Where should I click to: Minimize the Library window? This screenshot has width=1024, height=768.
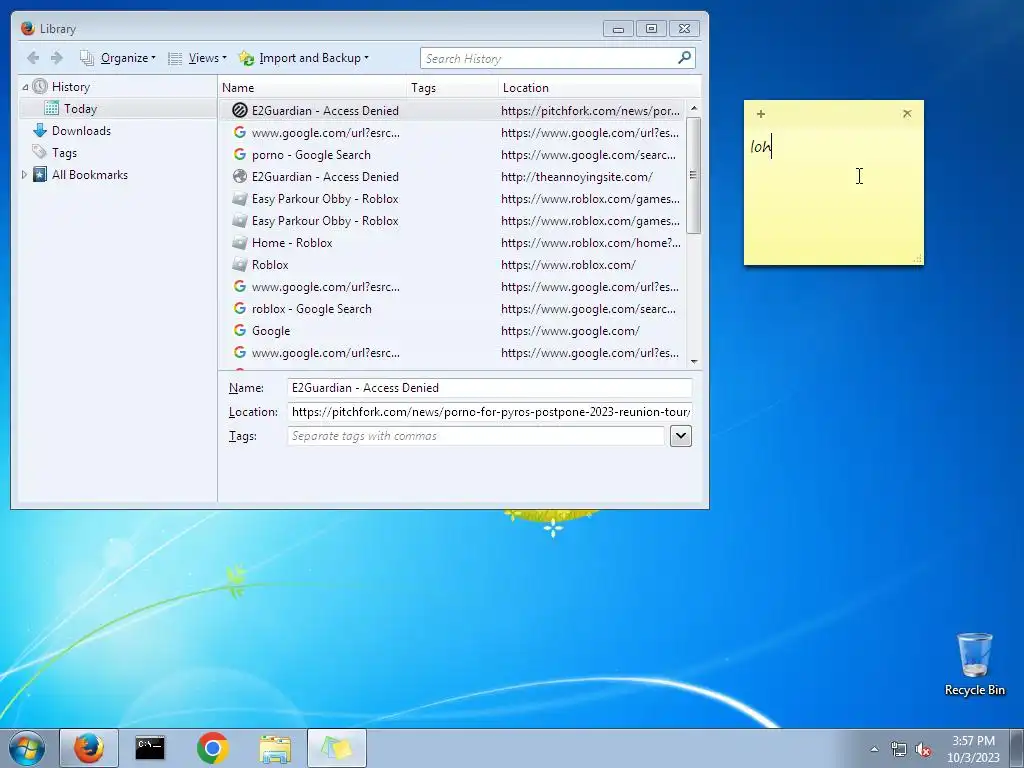pos(618,29)
